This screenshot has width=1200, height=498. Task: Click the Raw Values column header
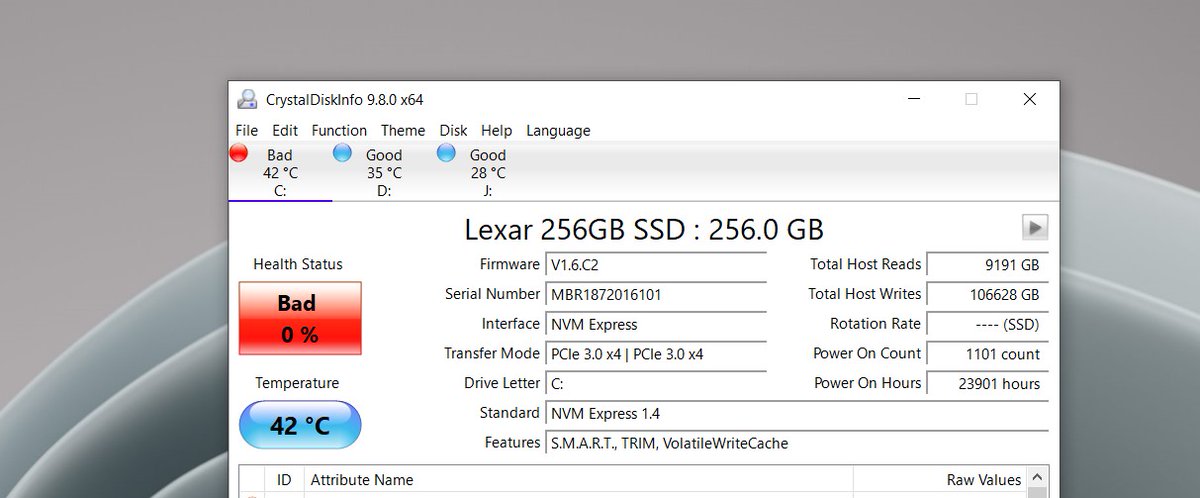click(x=939, y=480)
